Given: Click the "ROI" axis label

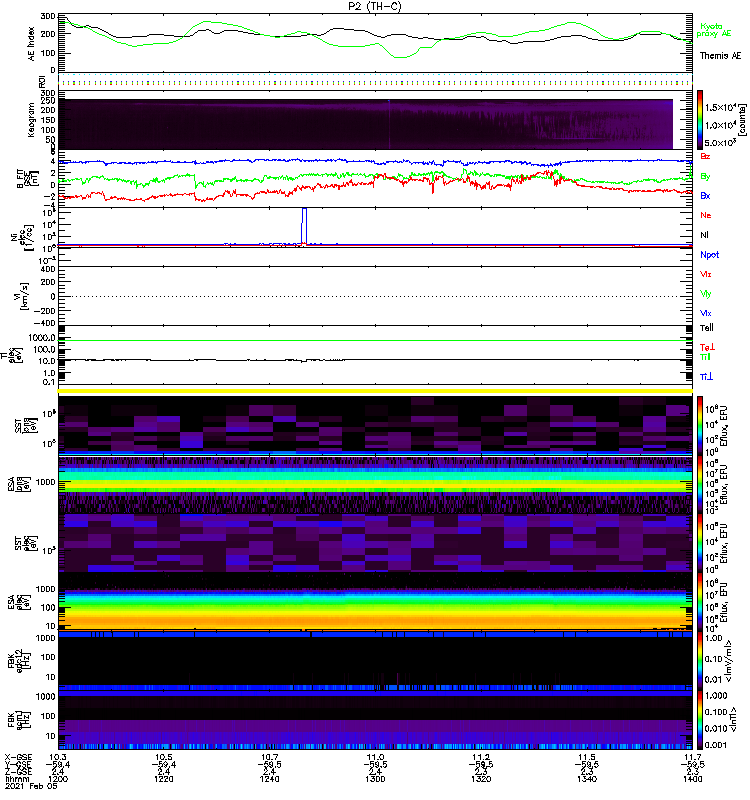Looking at the screenshot, I should (42, 82).
